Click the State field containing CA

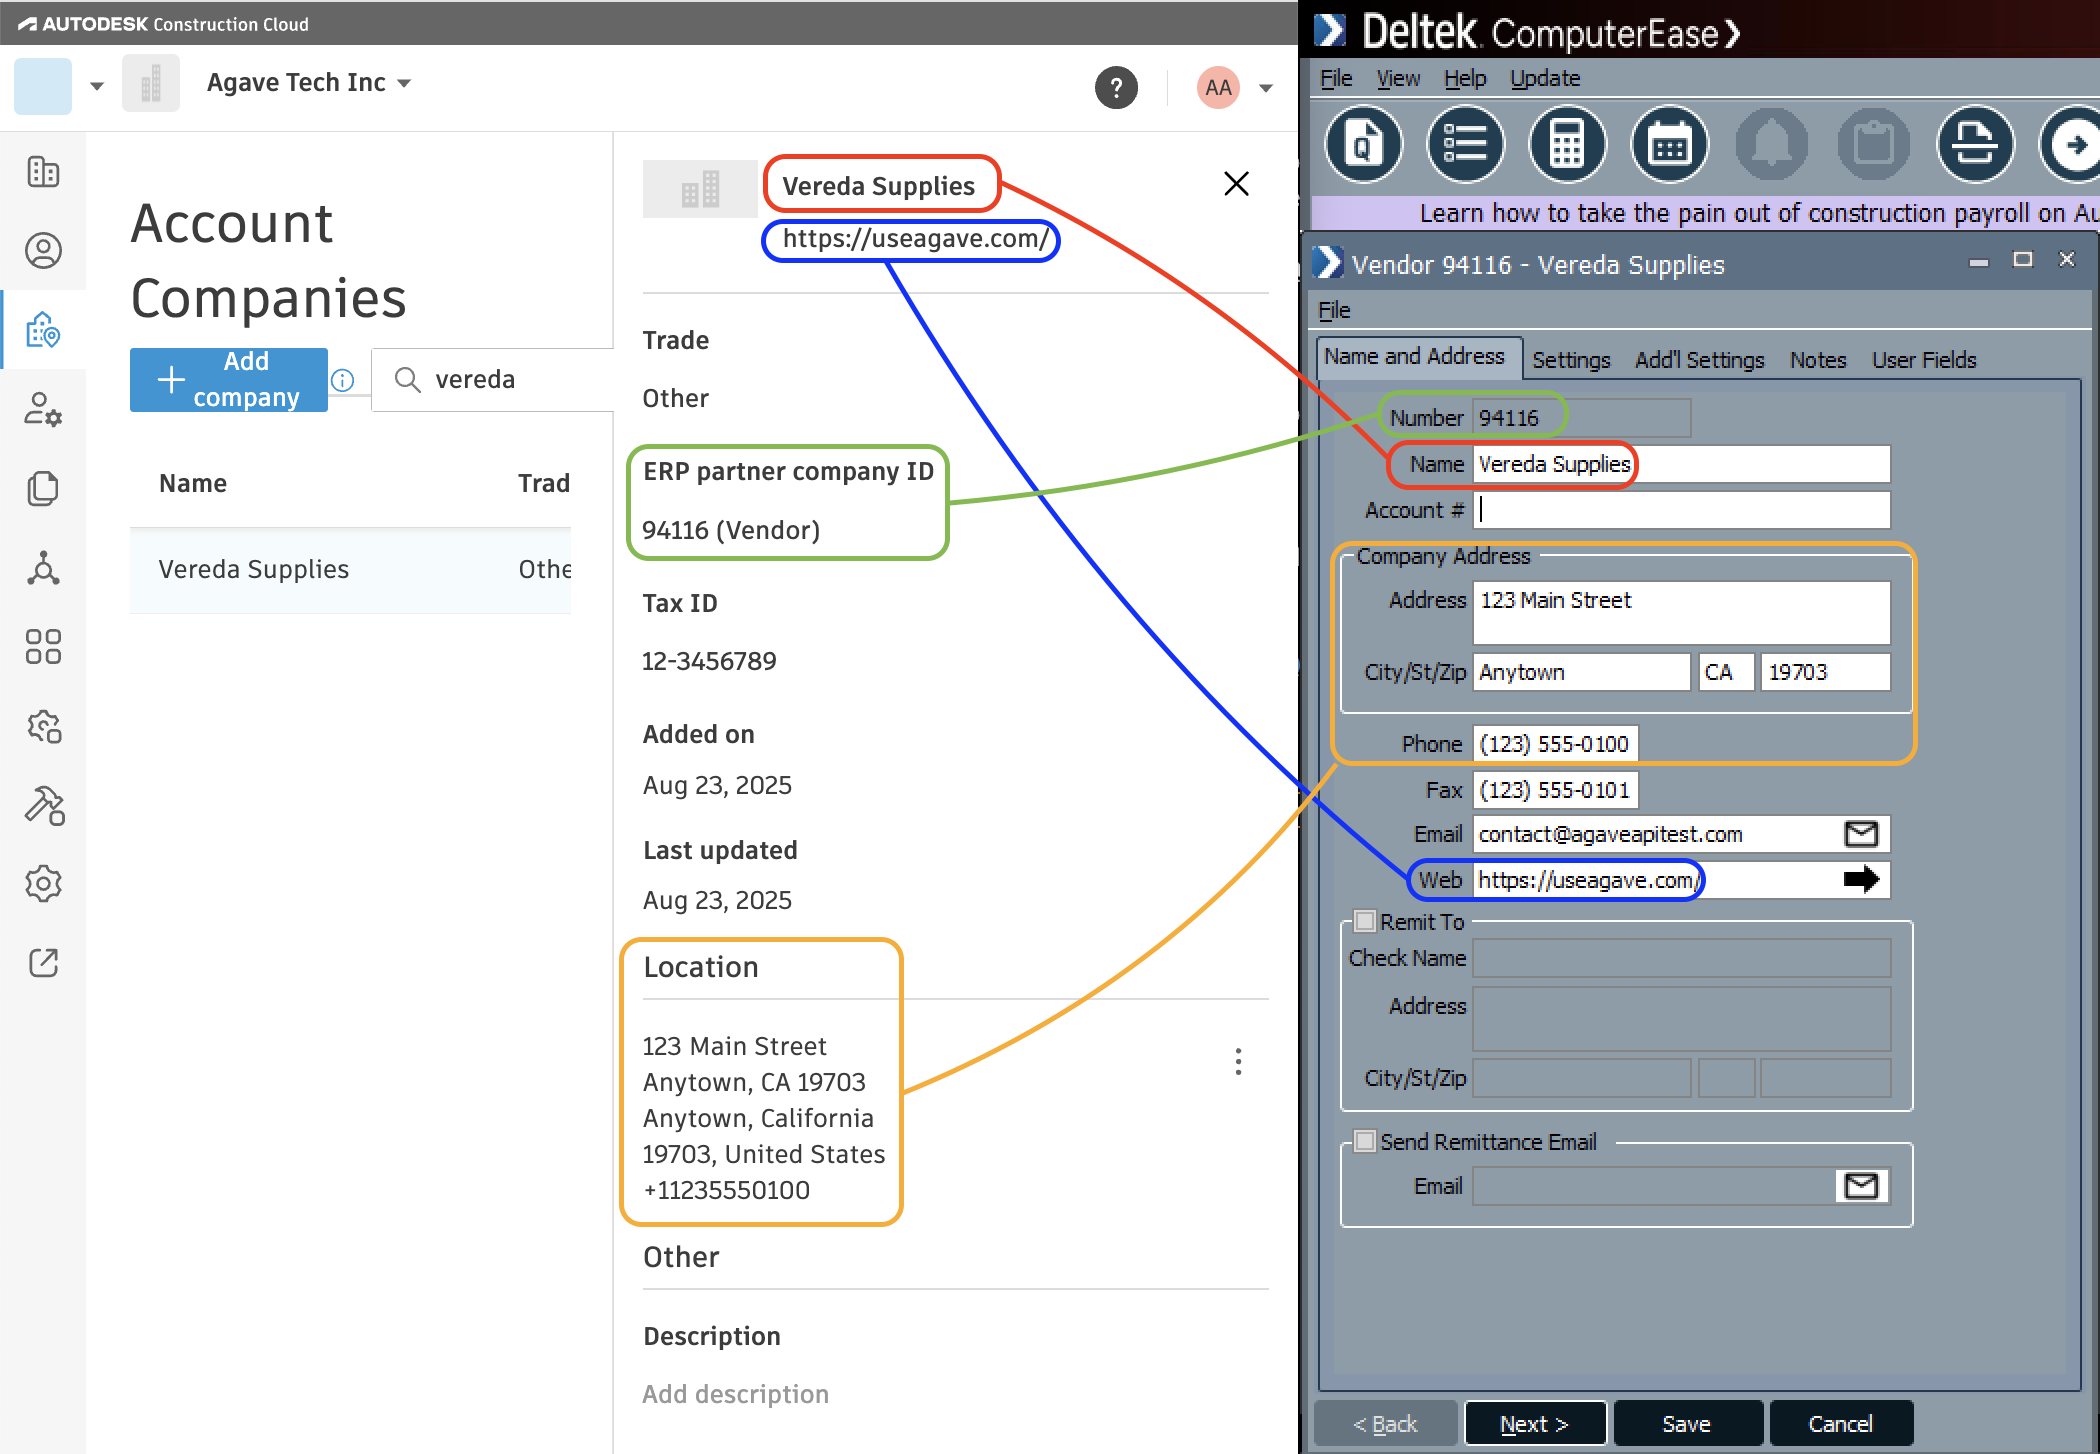coord(1726,672)
